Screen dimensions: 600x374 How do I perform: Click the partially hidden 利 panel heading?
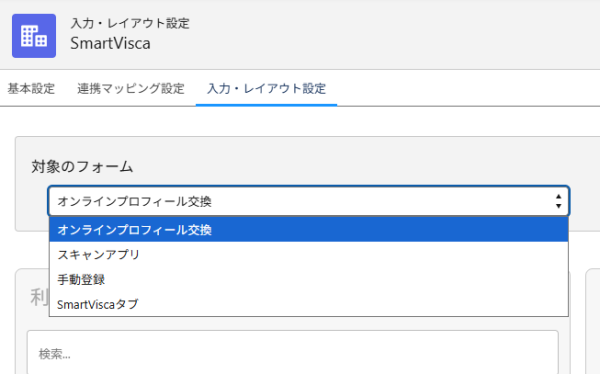(39, 297)
